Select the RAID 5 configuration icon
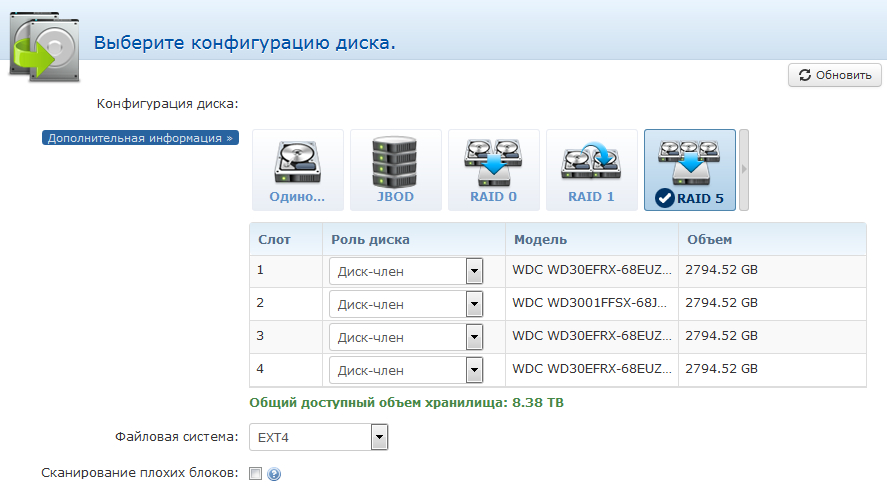The width and height of the screenshot is (887, 502). [x=689, y=170]
